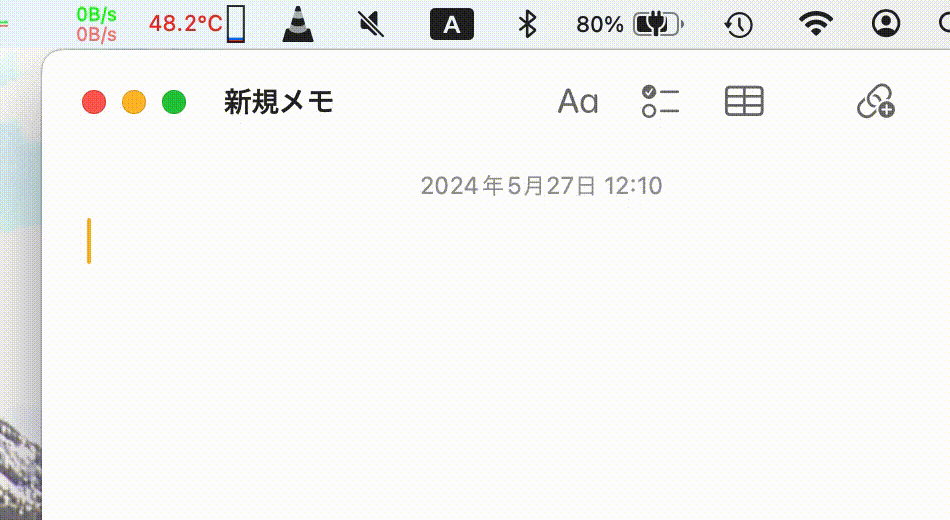This screenshot has height=520, width=950.
Task: Open the VLC cone menu bar icon
Action: 298,24
